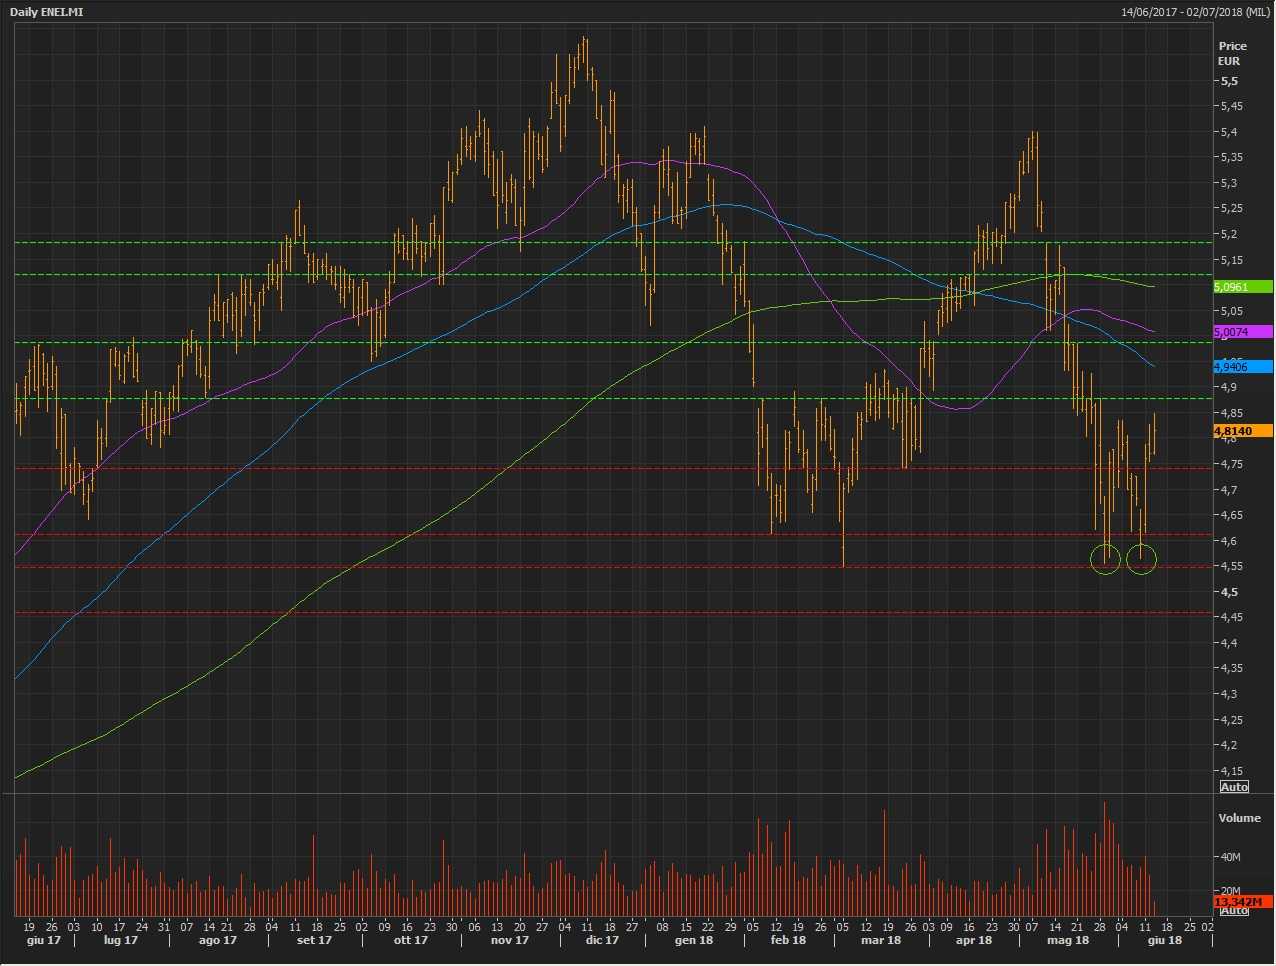The width and height of the screenshot is (1276, 966).
Task: Click the giu 17 month label
Action: [43, 940]
